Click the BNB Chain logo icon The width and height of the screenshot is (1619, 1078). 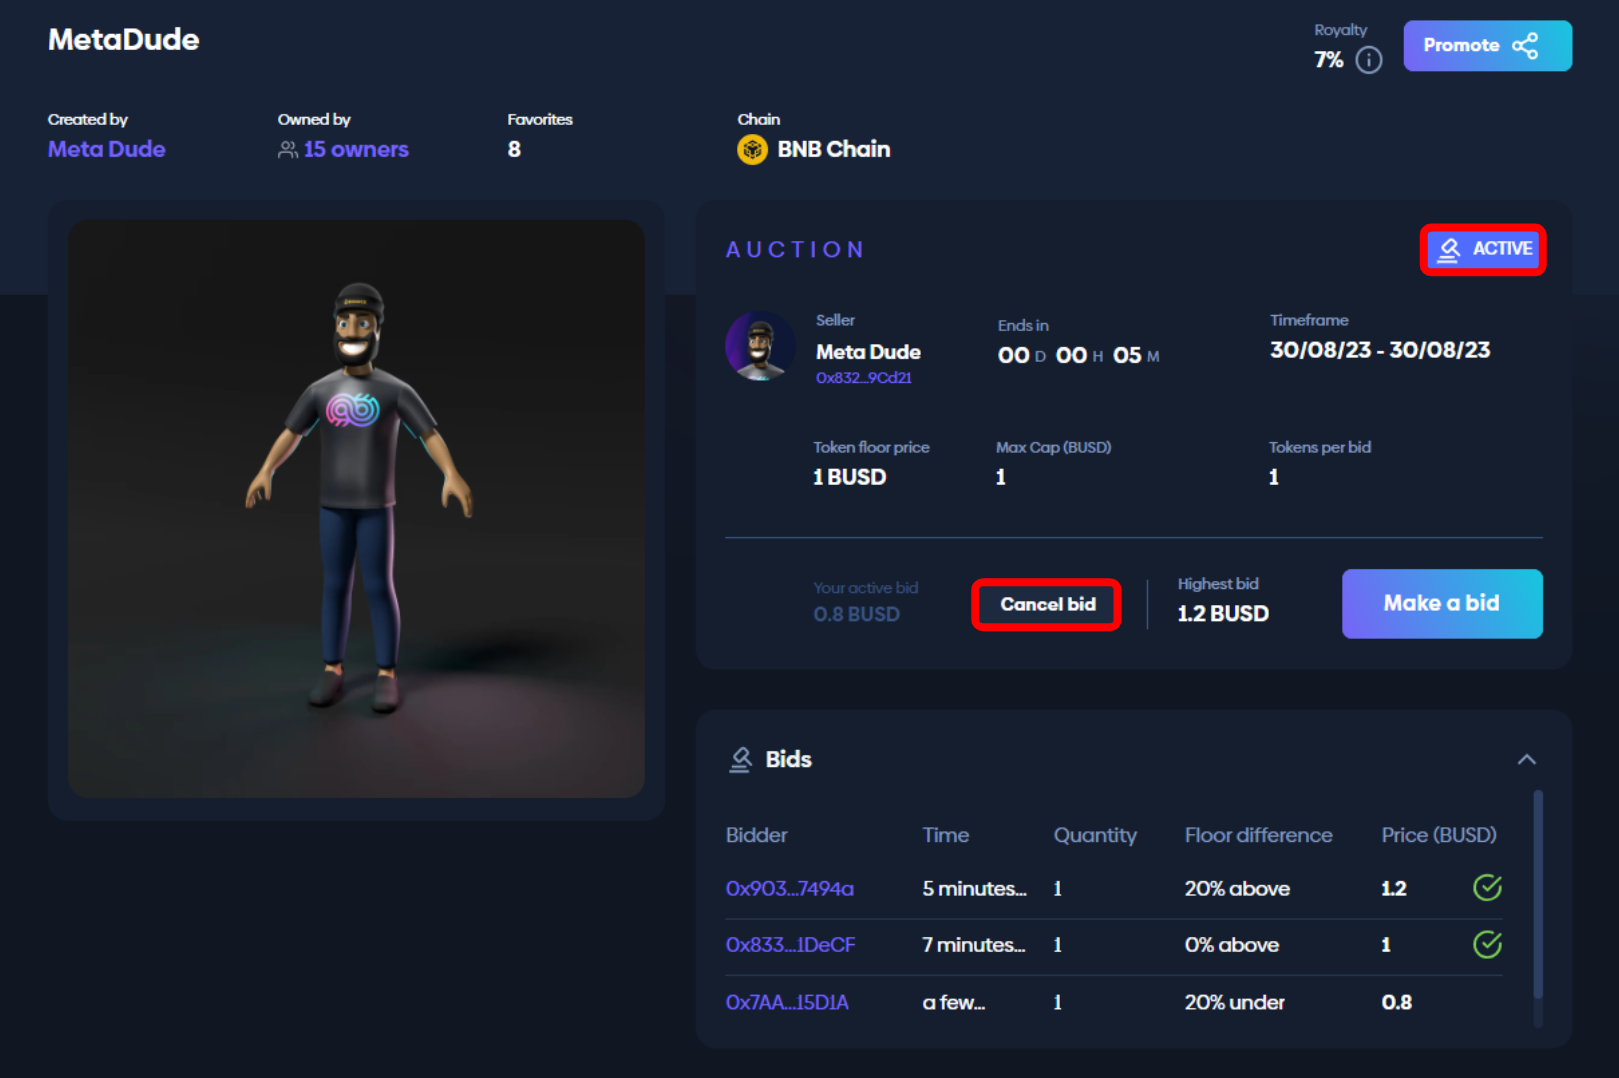[752, 150]
